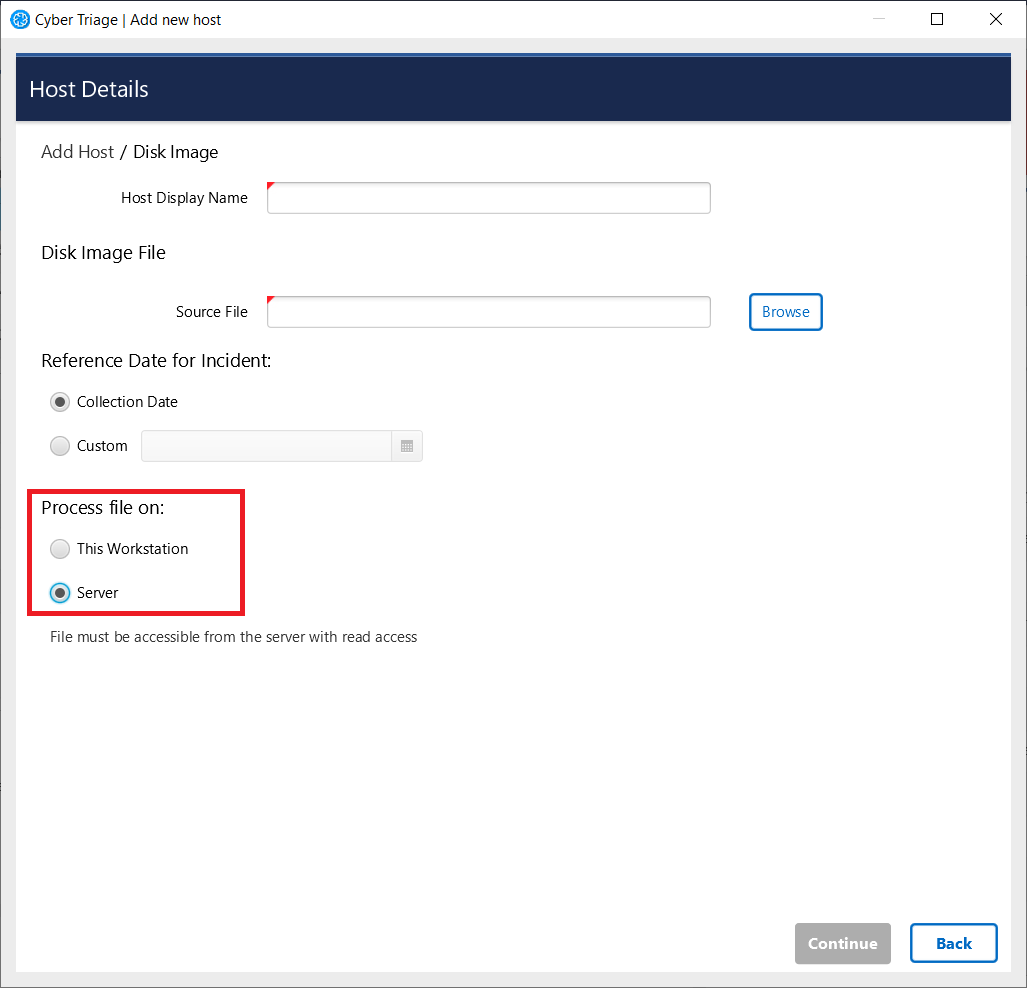This screenshot has width=1027, height=988.
Task: Click inside the Source File text box
Action: tap(488, 312)
